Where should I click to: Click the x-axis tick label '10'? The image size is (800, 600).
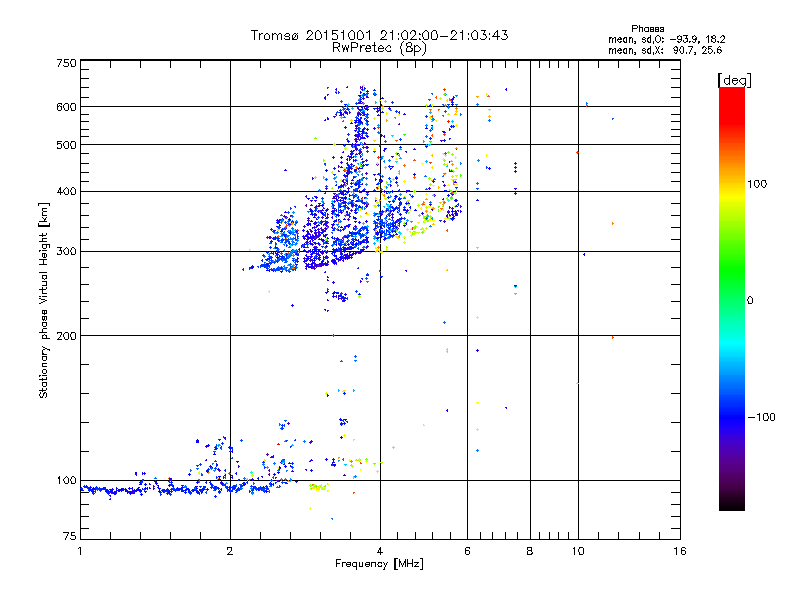click(578, 551)
